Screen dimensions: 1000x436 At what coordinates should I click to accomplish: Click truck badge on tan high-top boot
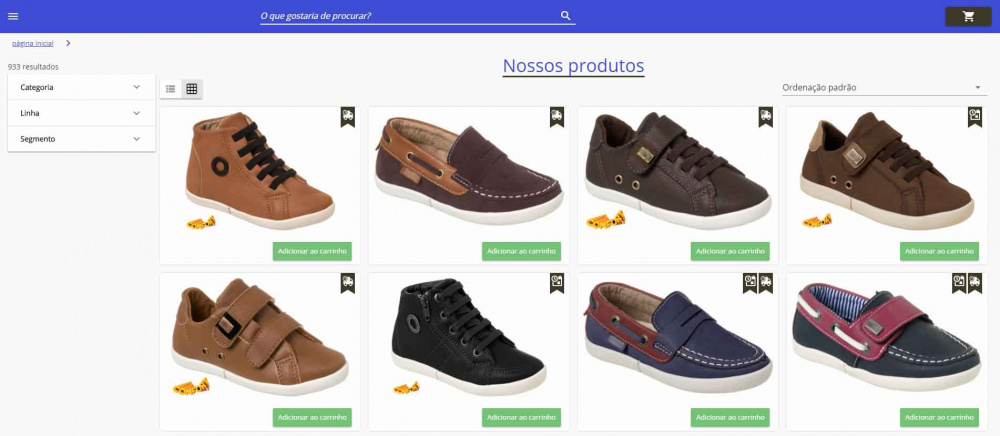(x=348, y=117)
